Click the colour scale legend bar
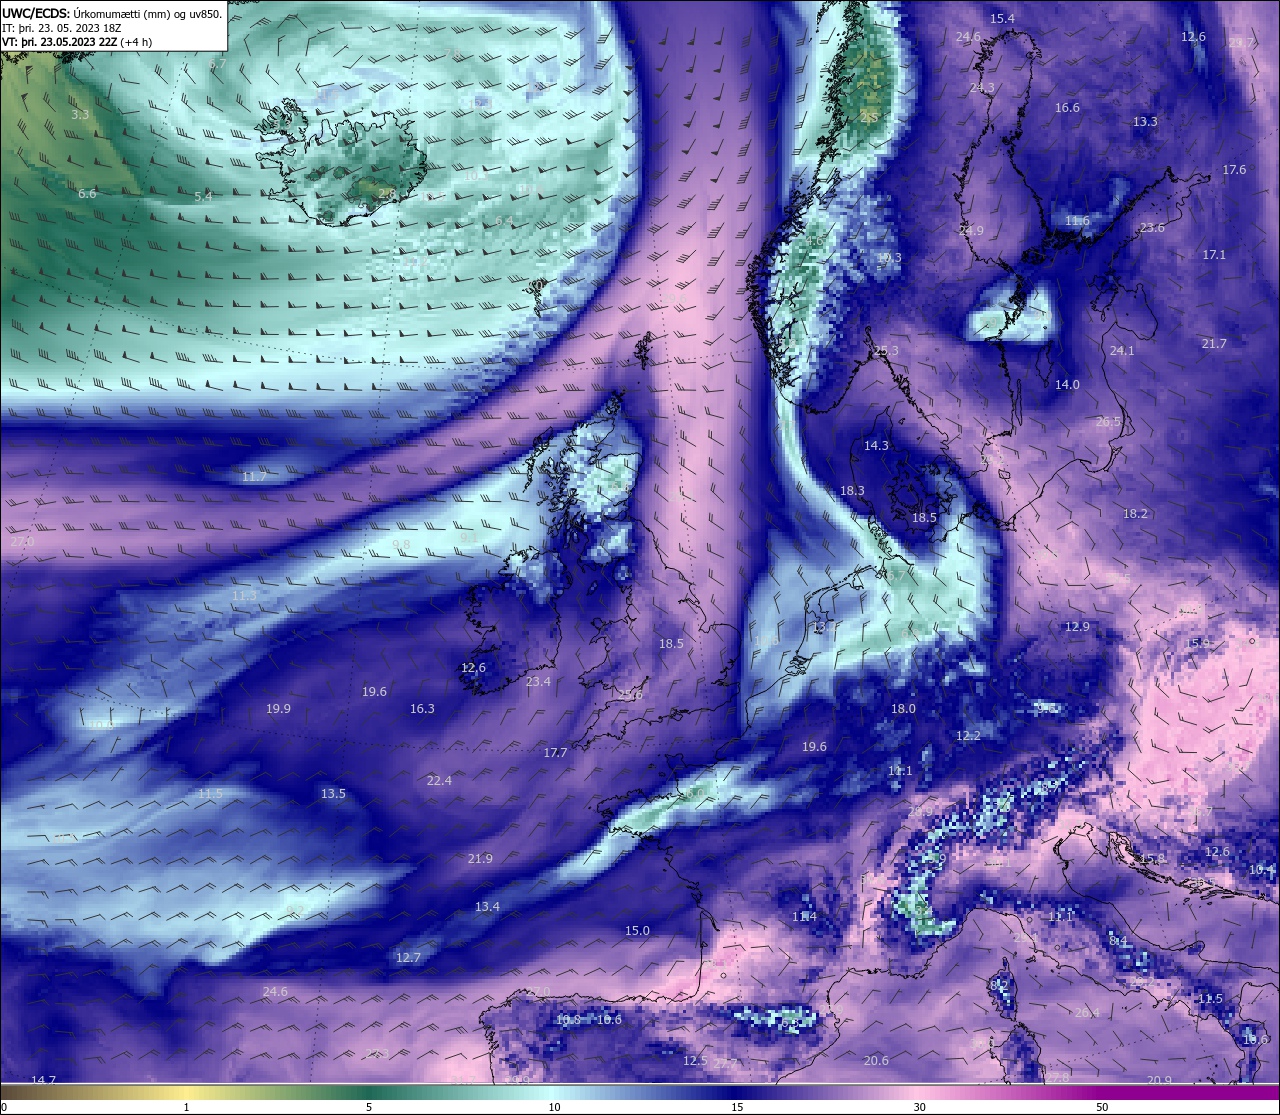This screenshot has height=1115, width=1280. pos(640,1092)
